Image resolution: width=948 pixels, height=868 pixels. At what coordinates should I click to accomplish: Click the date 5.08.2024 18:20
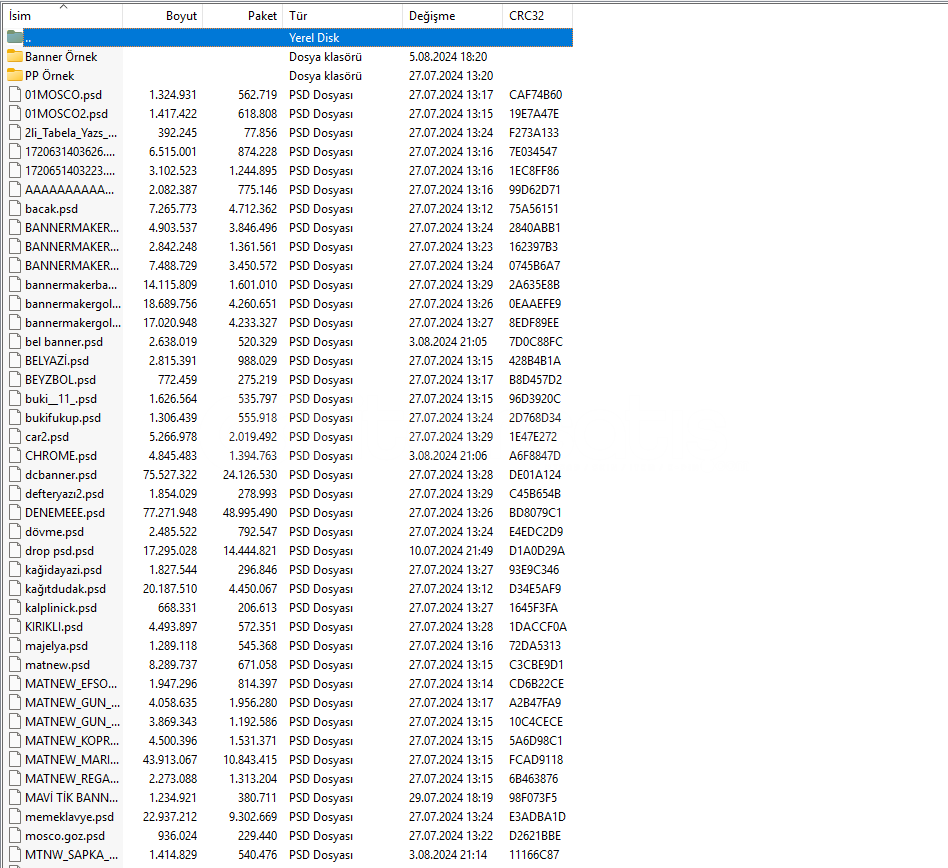point(448,57)
